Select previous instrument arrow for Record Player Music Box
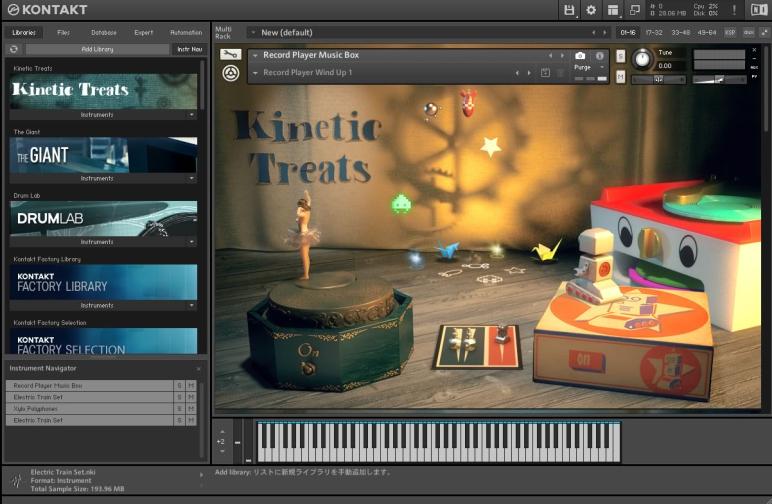Screen dimensions: 772x504 550,56
